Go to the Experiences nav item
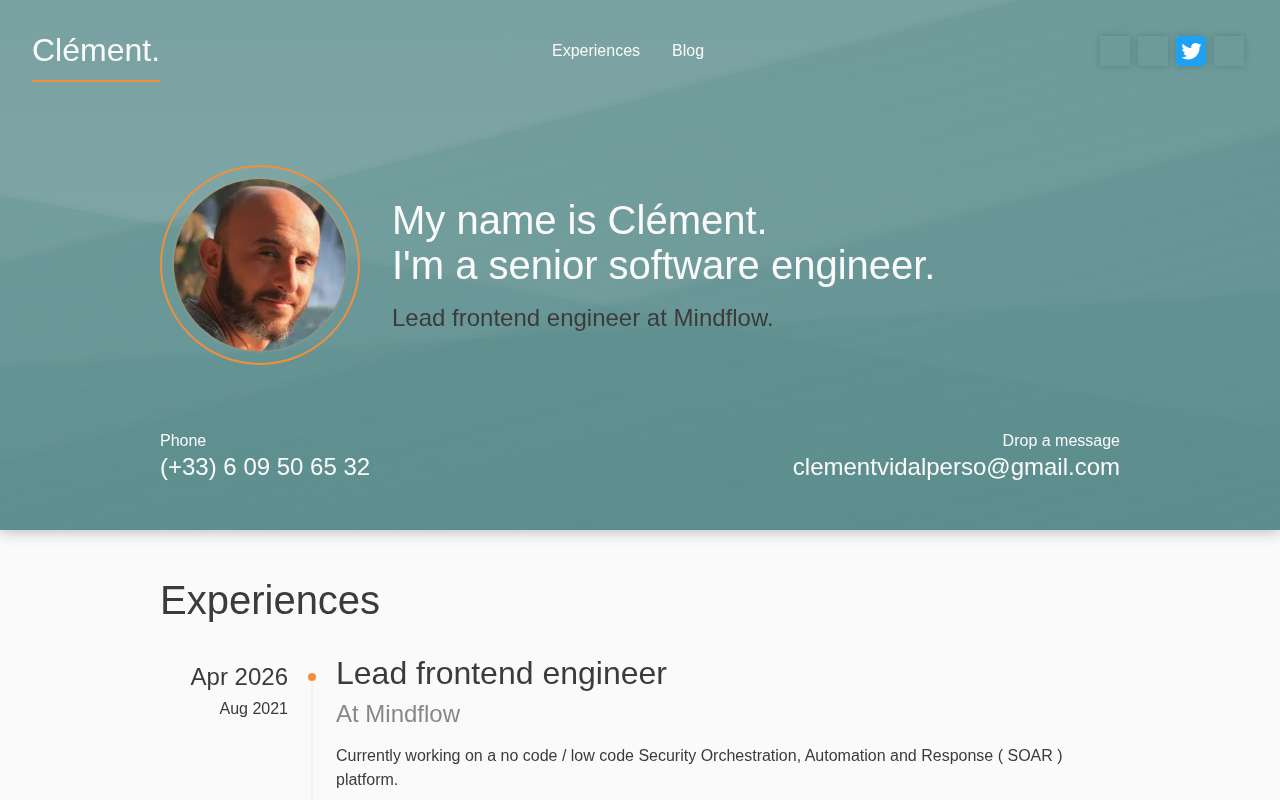The width and height of the screenshot is (1280, 800). 596,51
